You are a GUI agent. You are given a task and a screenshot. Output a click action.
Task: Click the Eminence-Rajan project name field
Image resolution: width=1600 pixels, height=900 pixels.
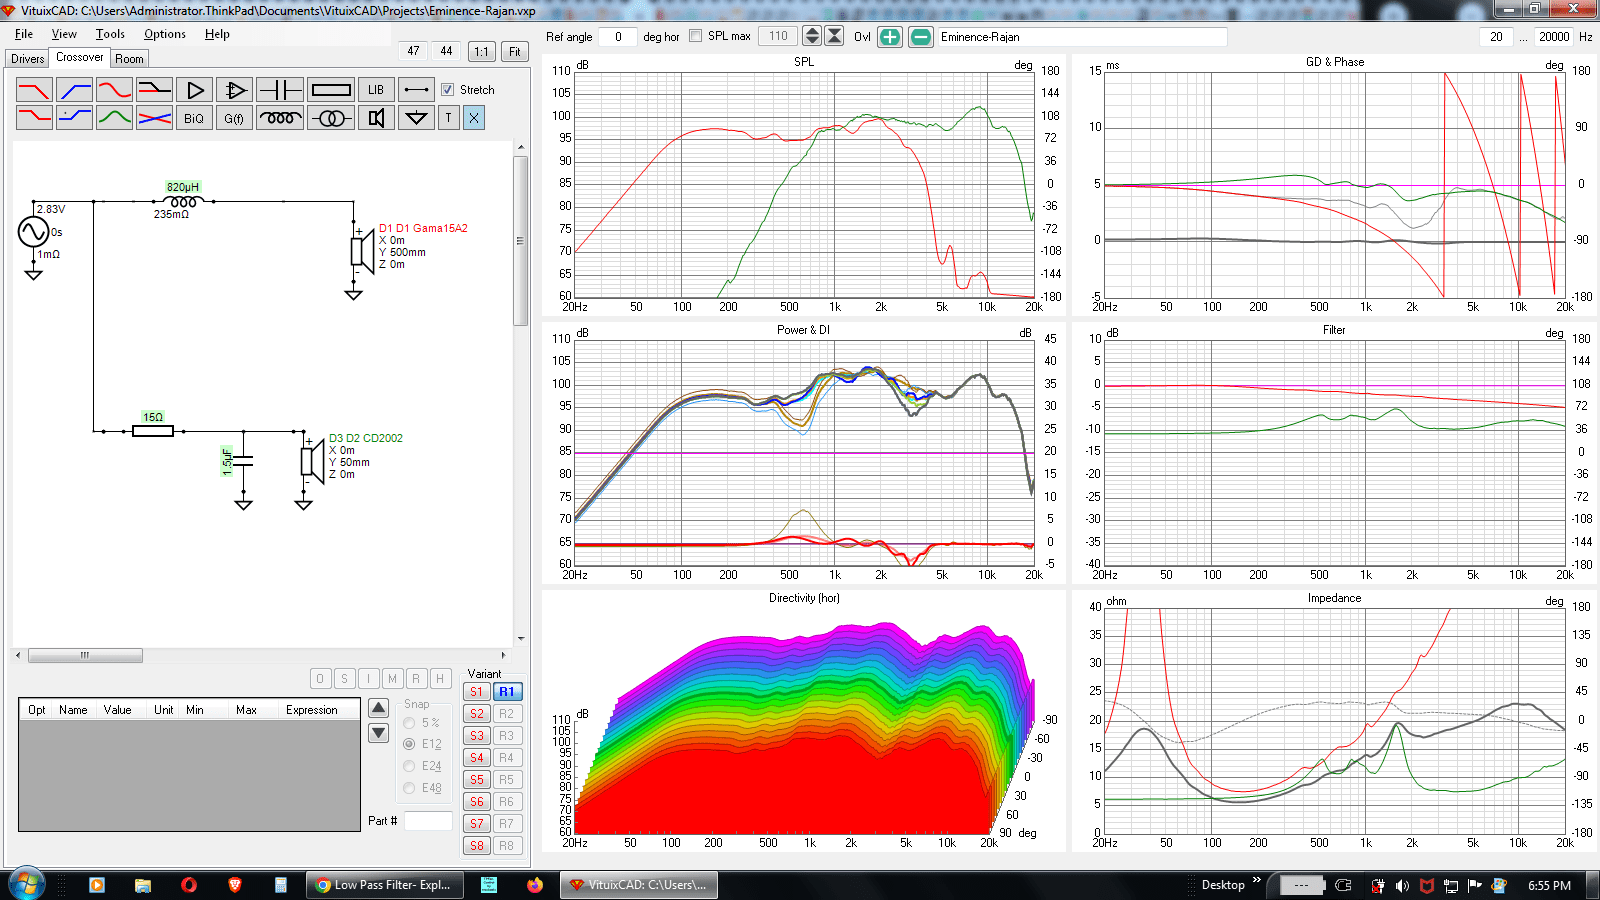pos(1082,37)
